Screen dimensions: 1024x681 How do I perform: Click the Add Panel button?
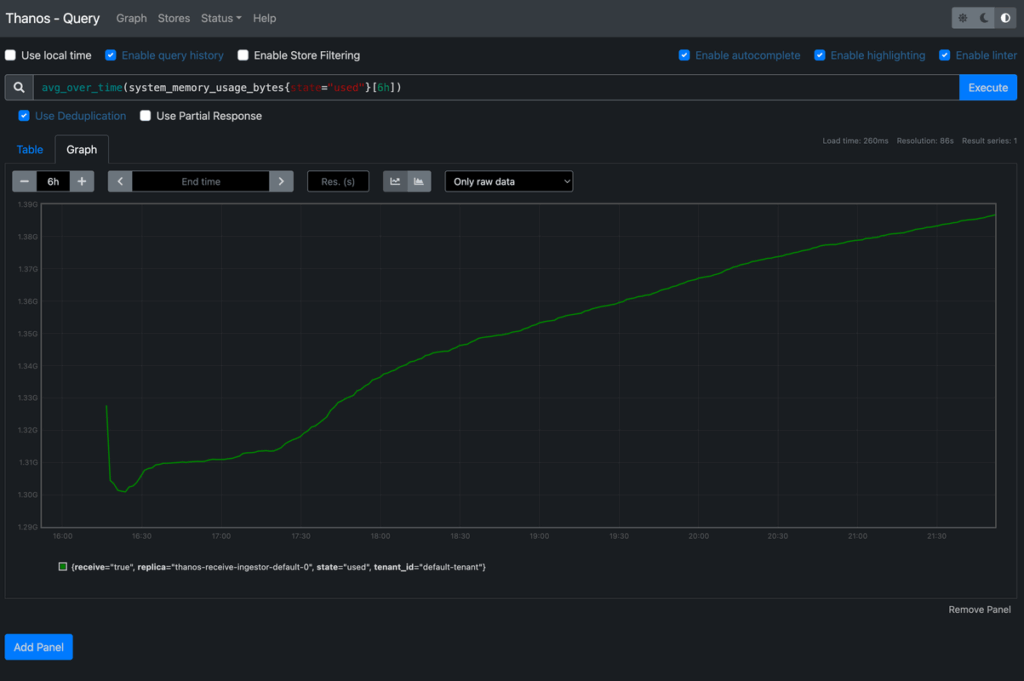(39, 647)
